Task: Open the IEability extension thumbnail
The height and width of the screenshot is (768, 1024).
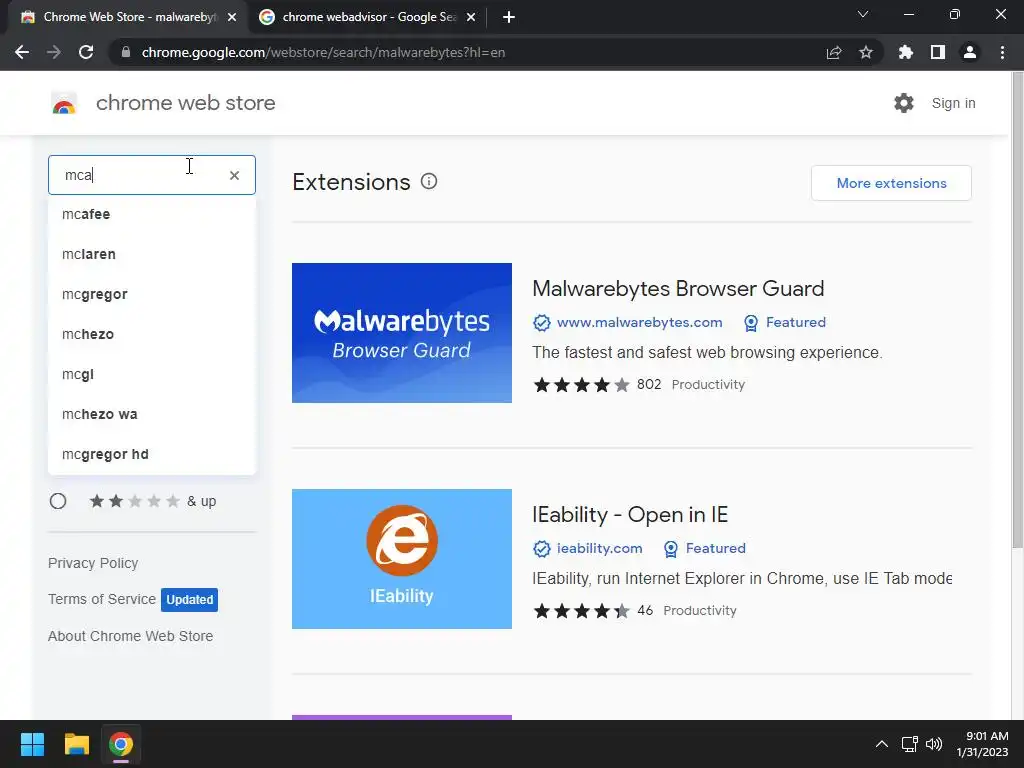Action: click(402, 559)
